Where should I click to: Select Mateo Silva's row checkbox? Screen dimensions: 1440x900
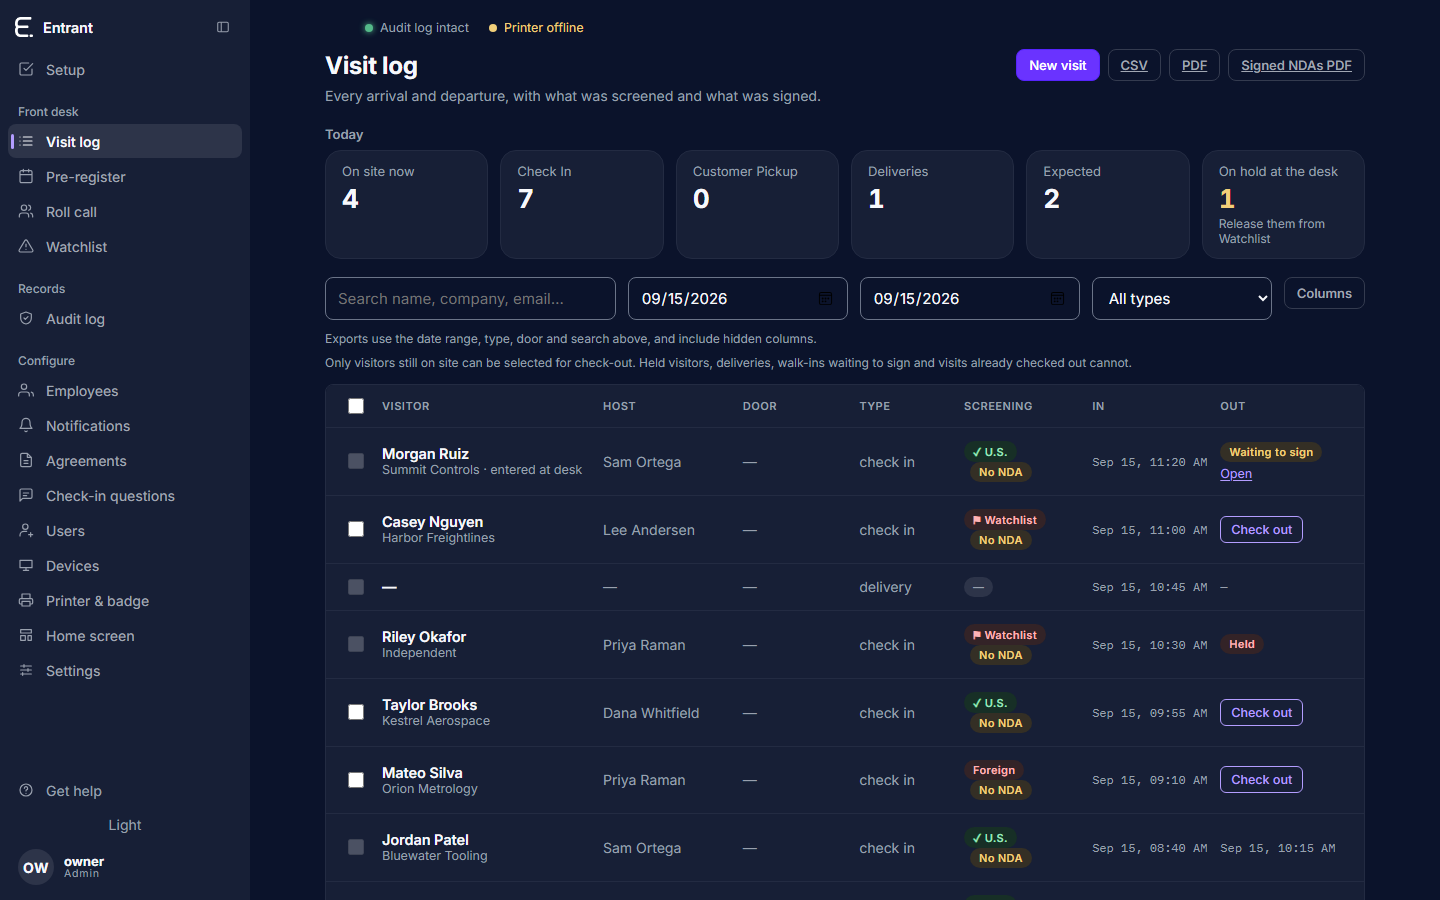[356, 780]
